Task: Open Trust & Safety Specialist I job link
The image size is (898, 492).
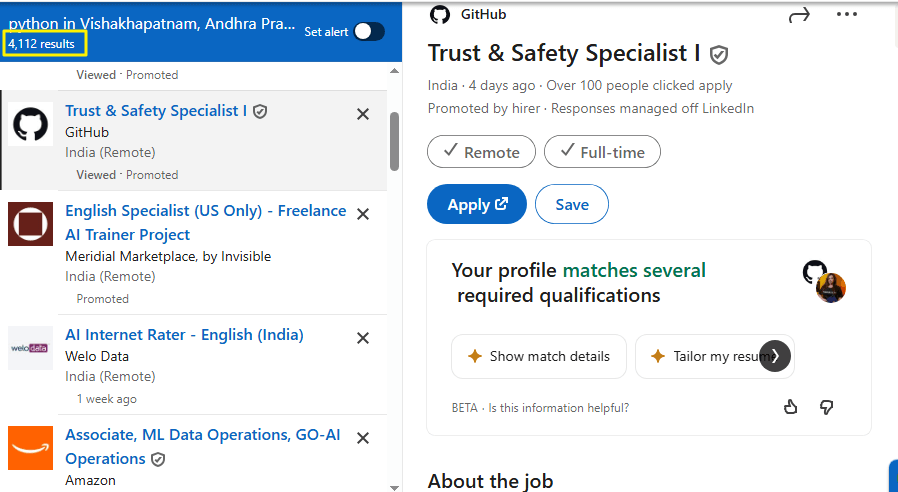Action: coord(156,111)
